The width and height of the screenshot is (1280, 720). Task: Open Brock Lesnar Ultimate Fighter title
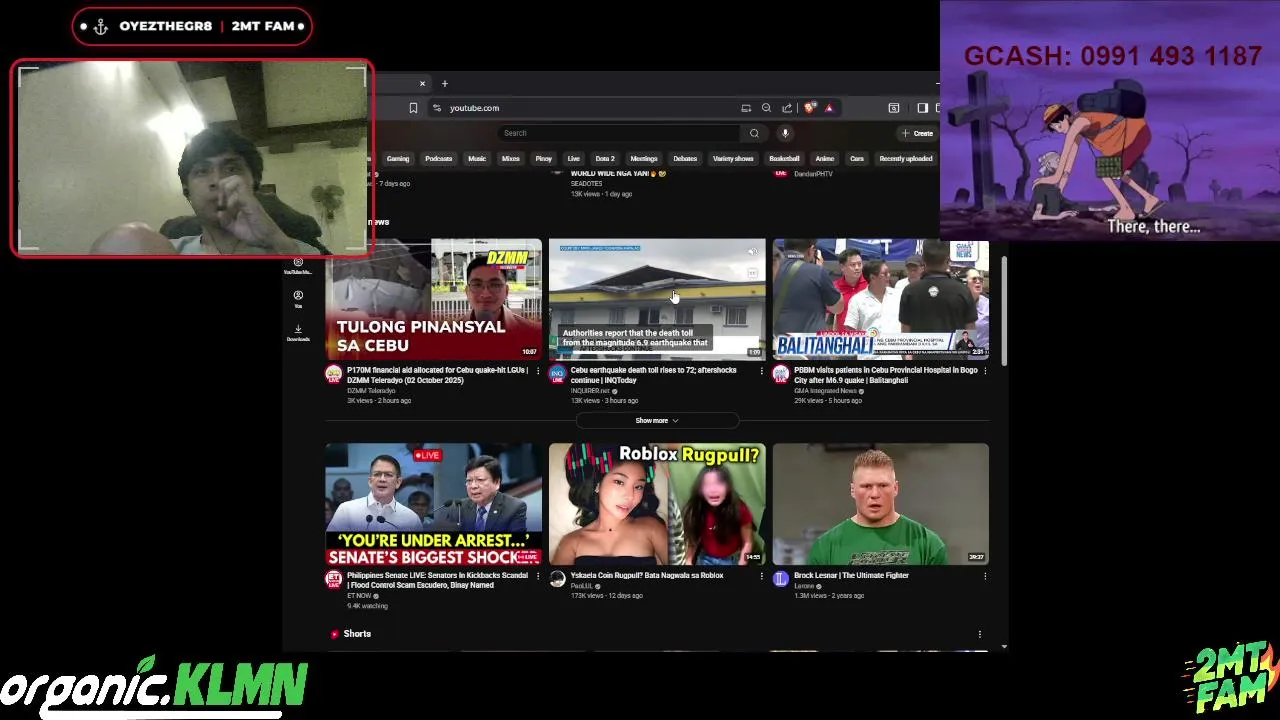coord(851,576)
